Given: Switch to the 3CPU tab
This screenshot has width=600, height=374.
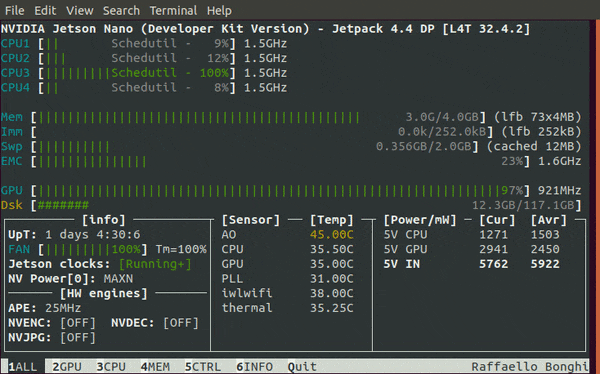Looking at the screenshot, I should 111,367.
